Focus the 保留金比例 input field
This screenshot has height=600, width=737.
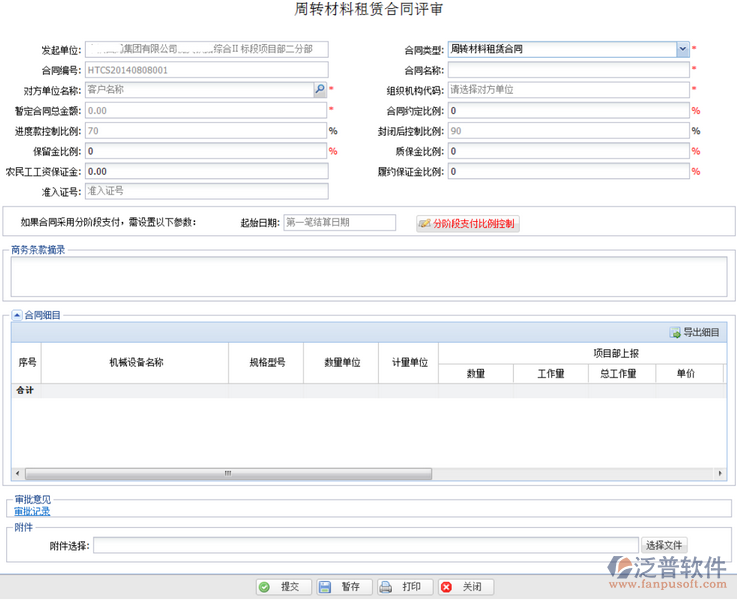coord(206,151)
